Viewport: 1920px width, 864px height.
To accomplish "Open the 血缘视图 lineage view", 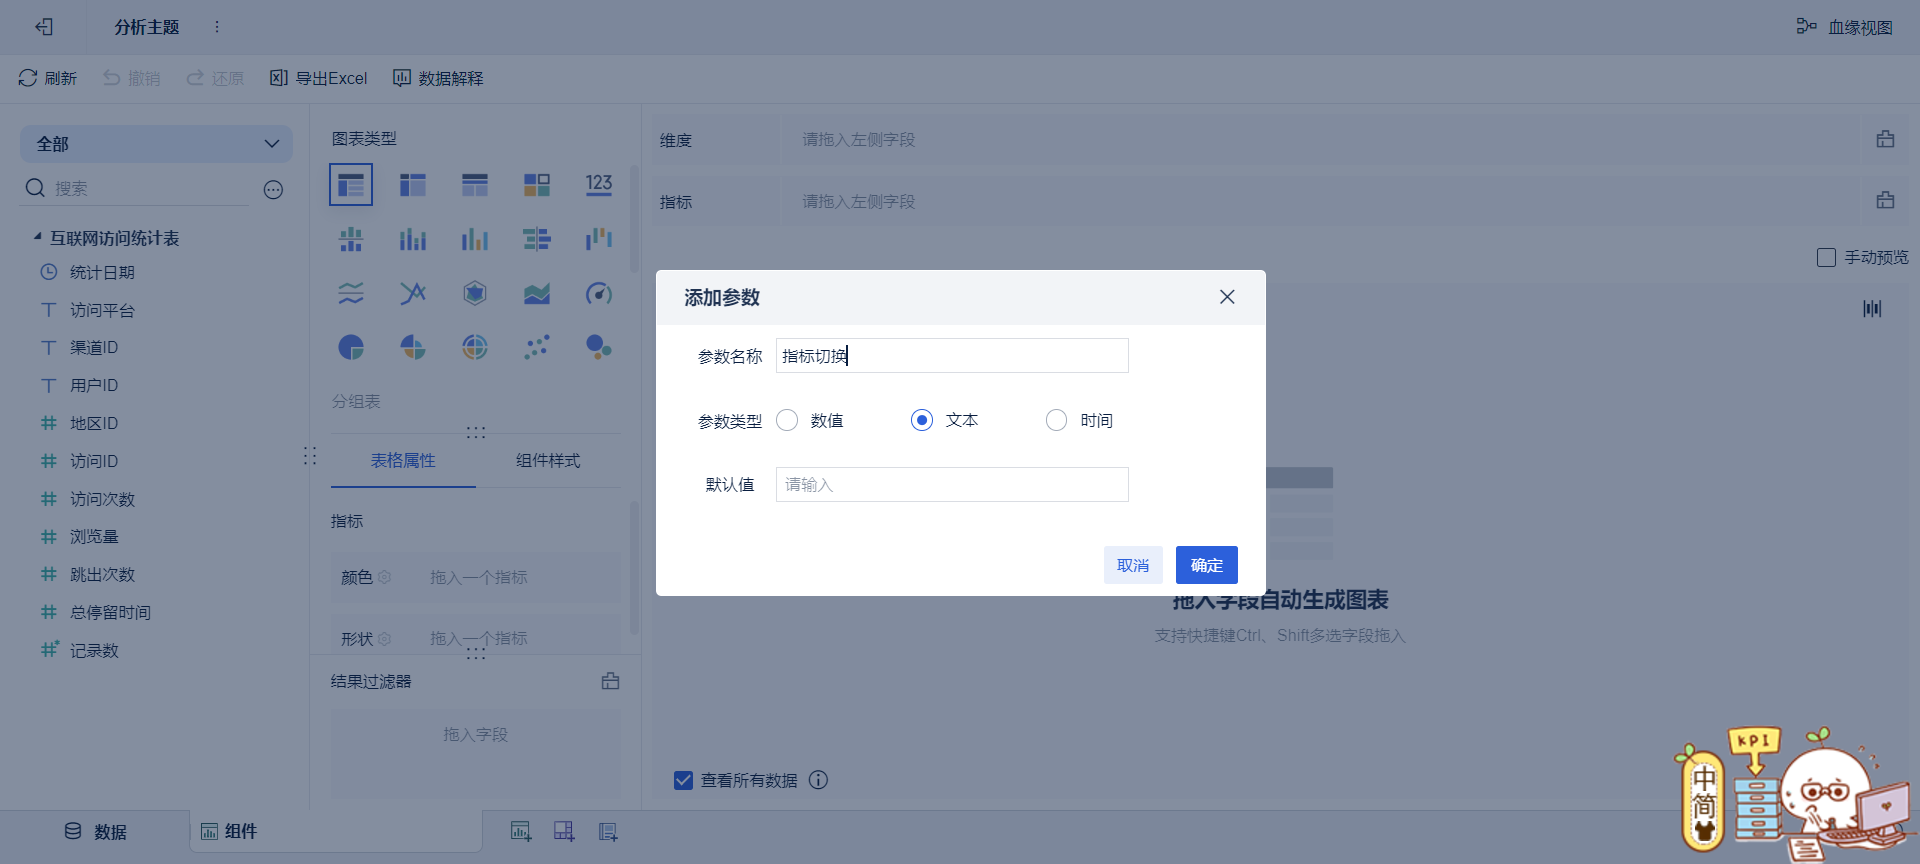I will click(x=1845, y=27).
